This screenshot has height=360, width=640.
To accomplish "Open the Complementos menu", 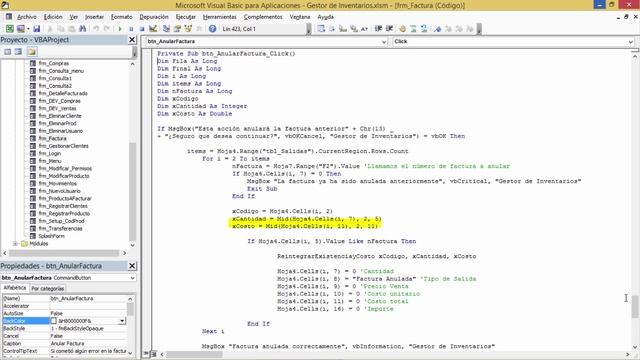I will (263, 17).
